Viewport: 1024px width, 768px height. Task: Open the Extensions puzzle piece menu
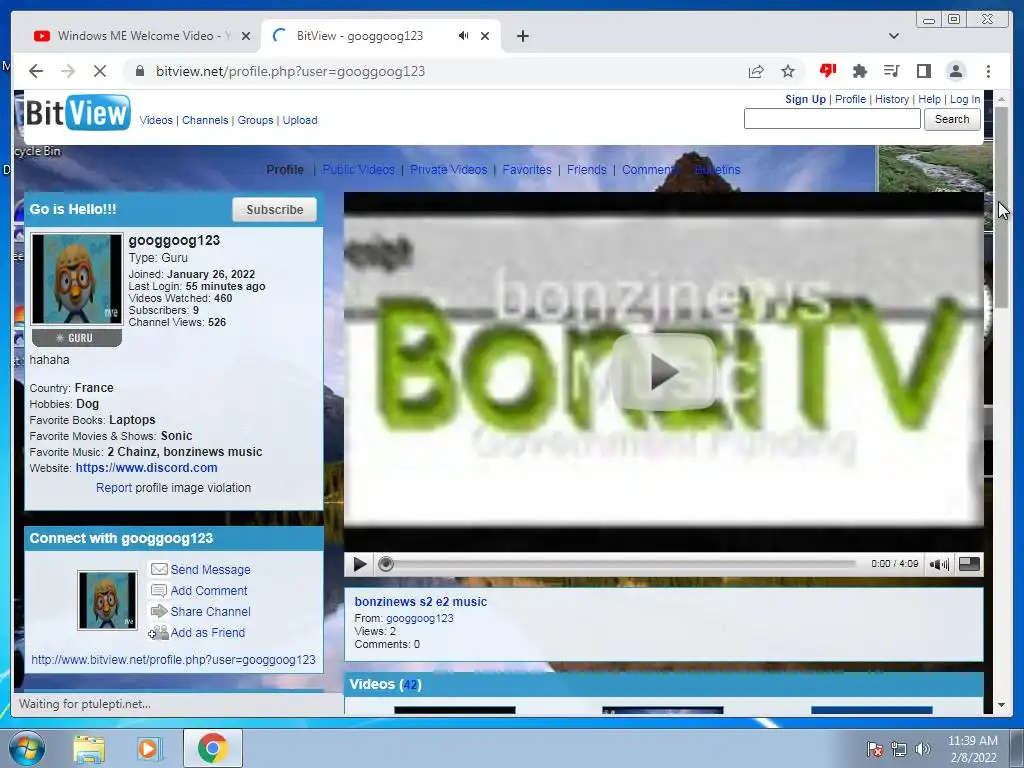859,71
